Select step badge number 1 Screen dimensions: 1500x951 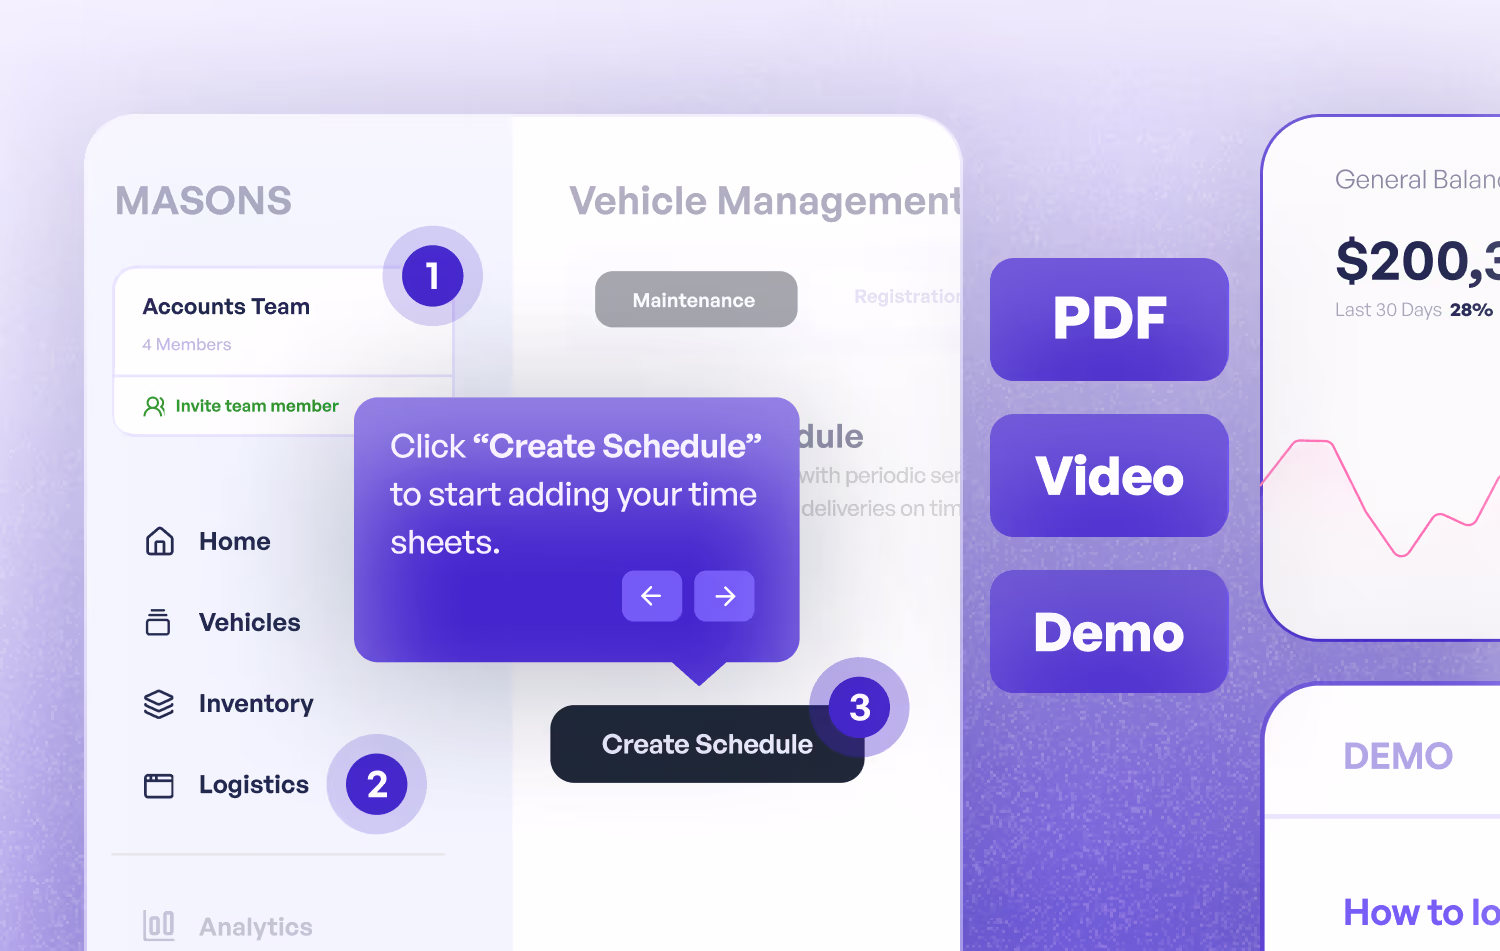coord(431,276)
